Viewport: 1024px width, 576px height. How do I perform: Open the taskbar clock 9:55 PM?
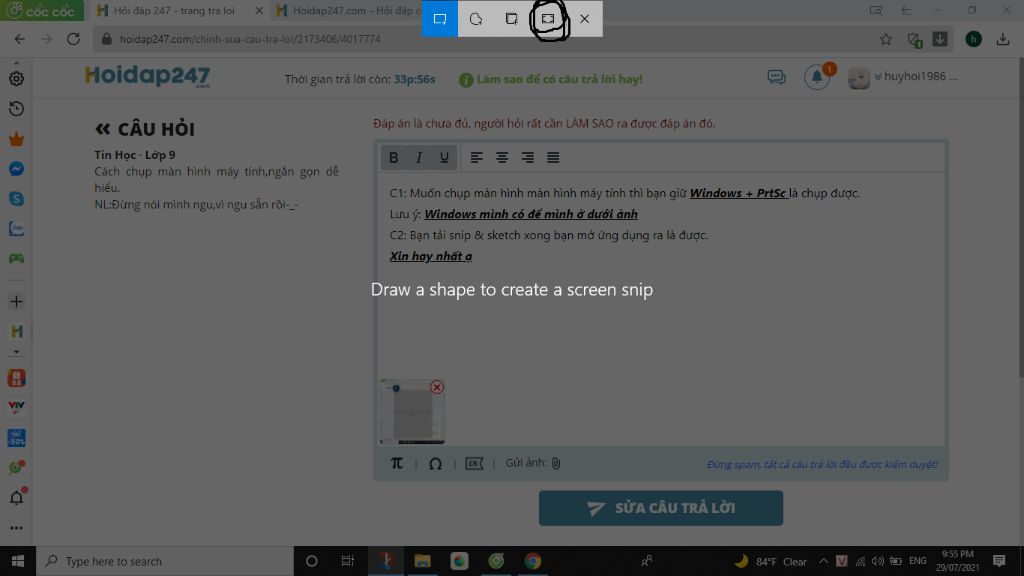(957, 561)
